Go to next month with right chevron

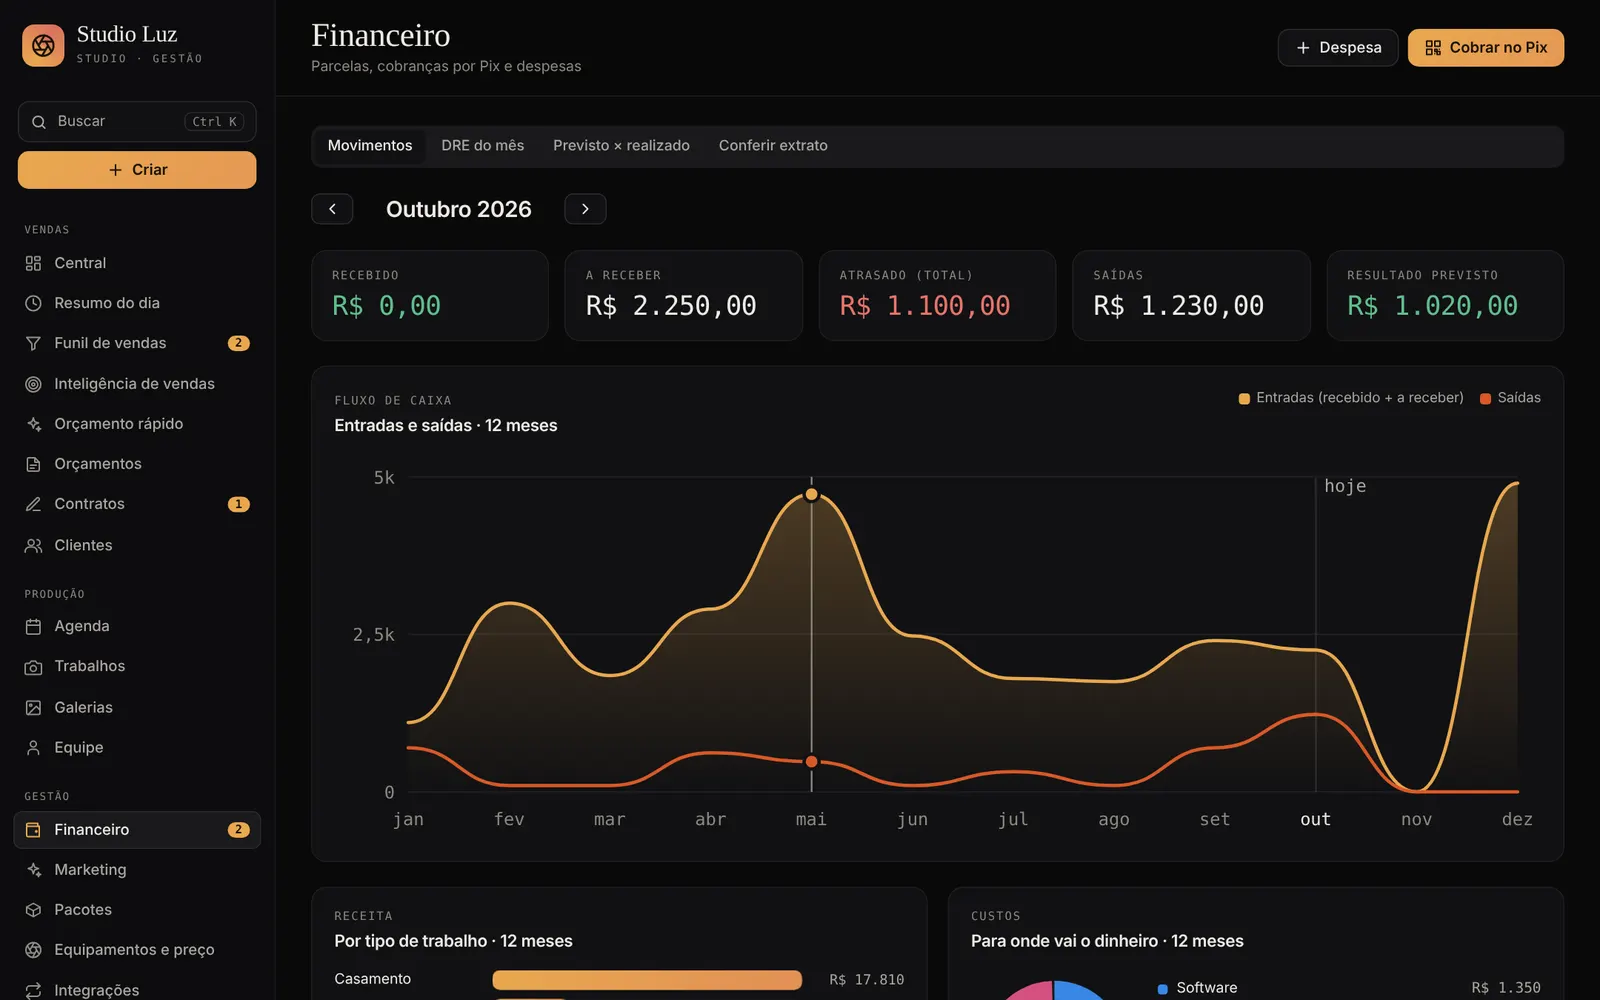585,209
